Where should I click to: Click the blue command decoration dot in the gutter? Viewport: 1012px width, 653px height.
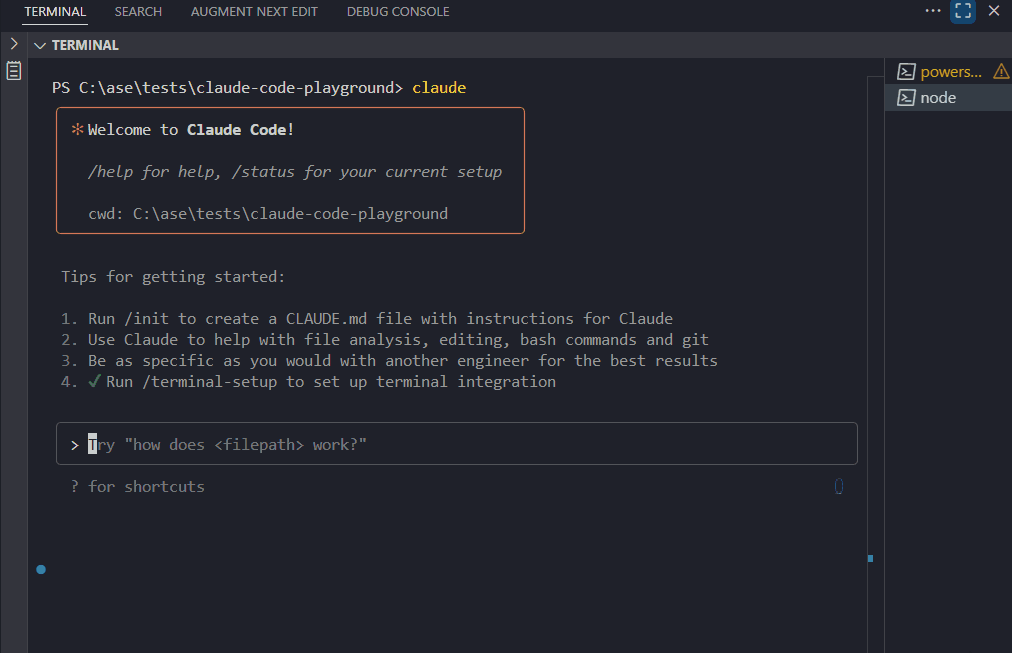coord(41,569)
